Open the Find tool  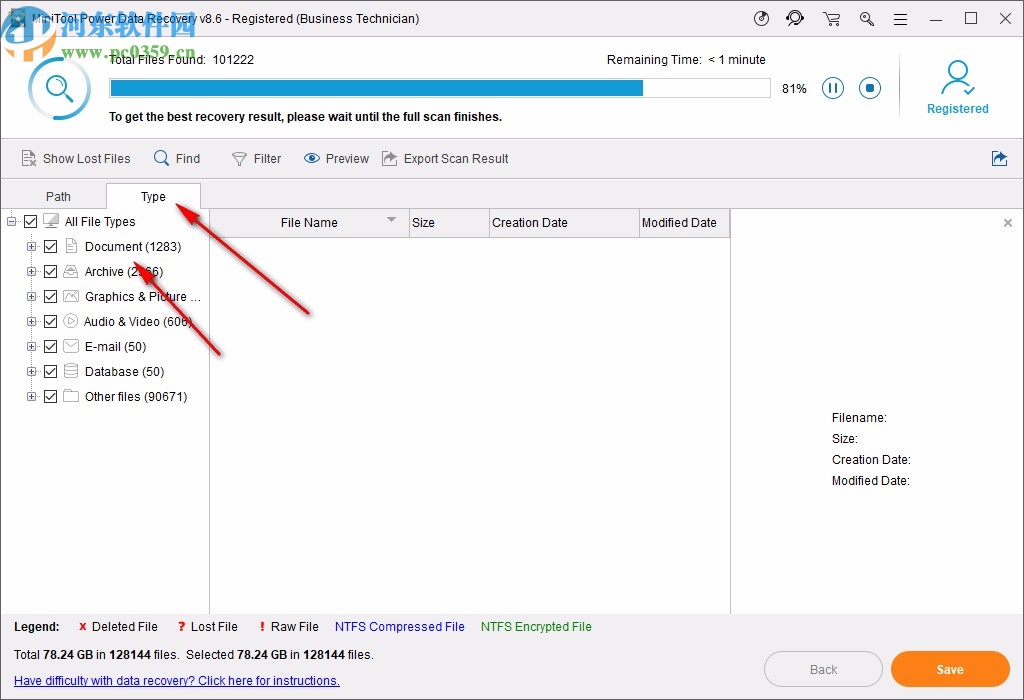click(177, 159)
